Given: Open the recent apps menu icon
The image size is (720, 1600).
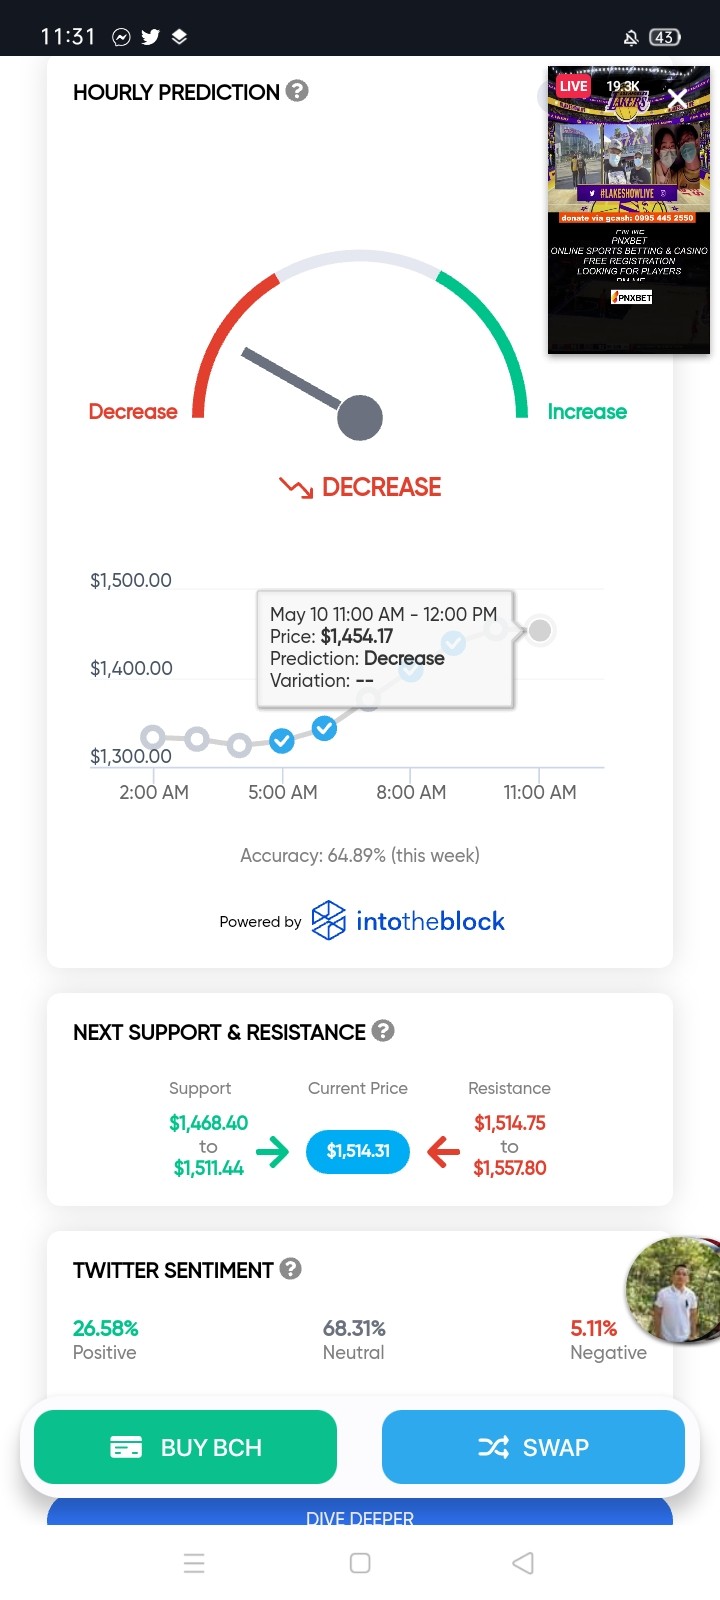Looking at the screenshot, I should (195, 1563).
